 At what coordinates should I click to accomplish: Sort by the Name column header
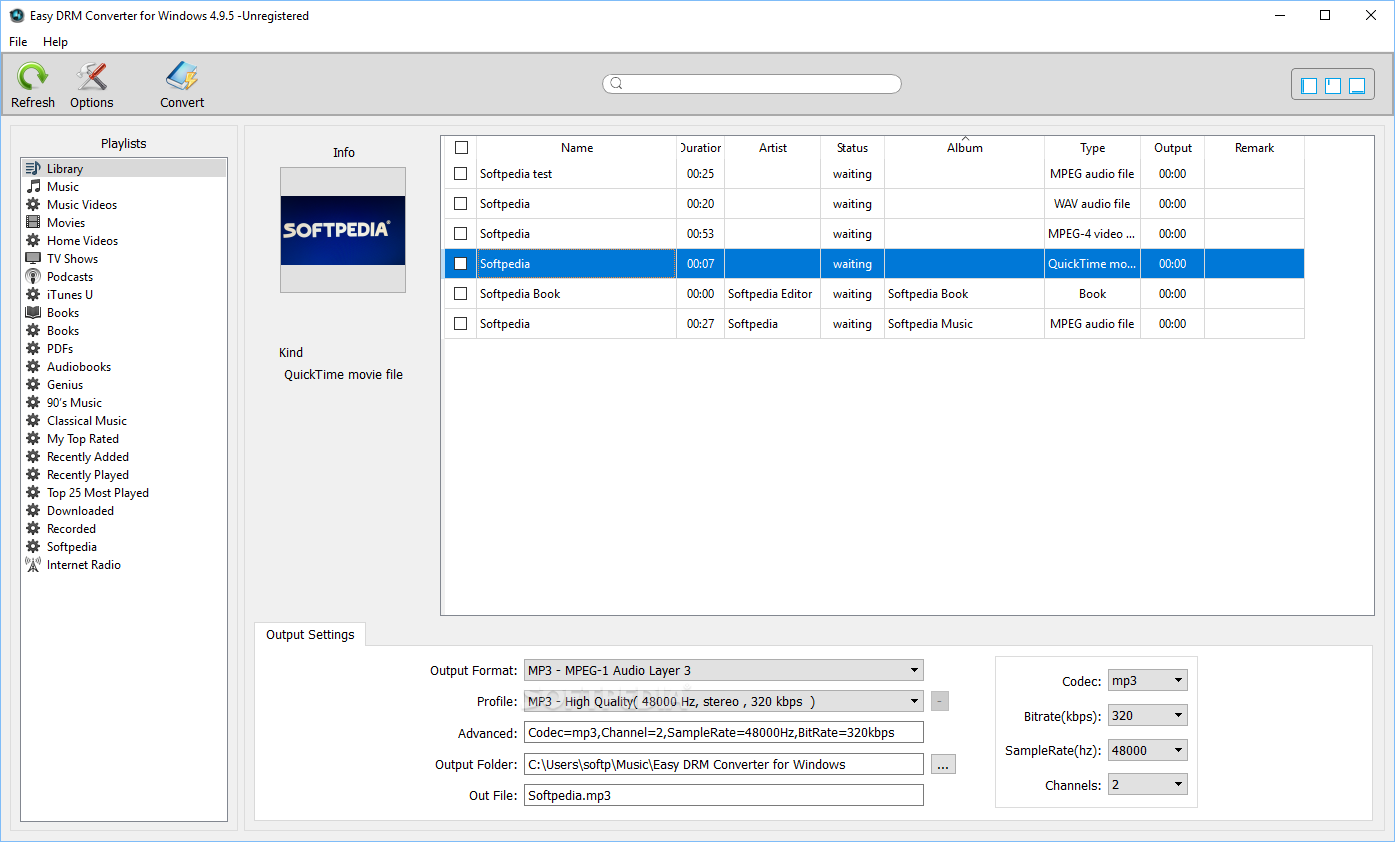click(577, 148)
